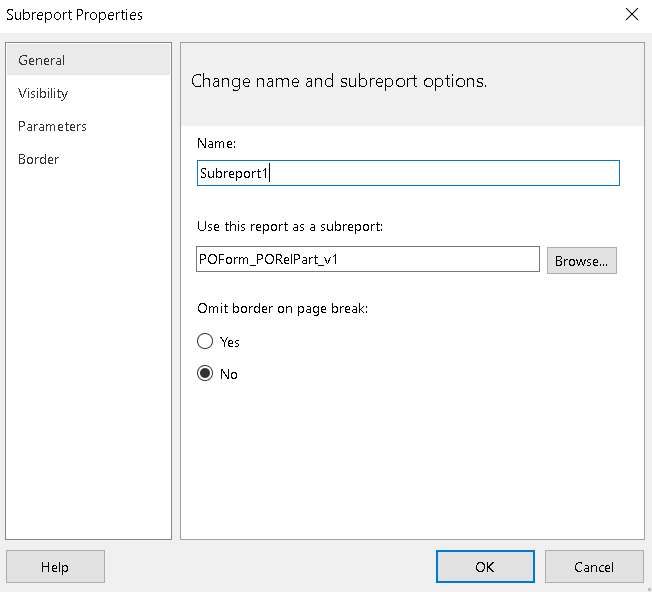Click the "Name:" label
This screenshot has width=652, height=592.
(x=216, y=143)
